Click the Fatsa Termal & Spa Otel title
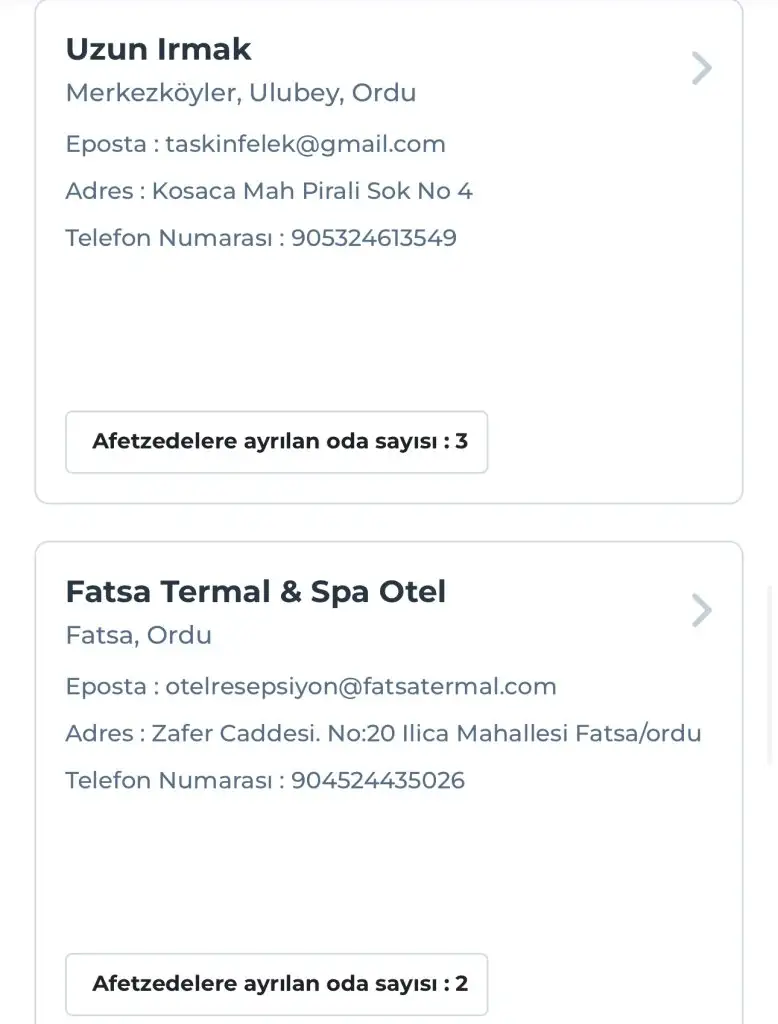778x1024 pixels. [x=255, y=591]
